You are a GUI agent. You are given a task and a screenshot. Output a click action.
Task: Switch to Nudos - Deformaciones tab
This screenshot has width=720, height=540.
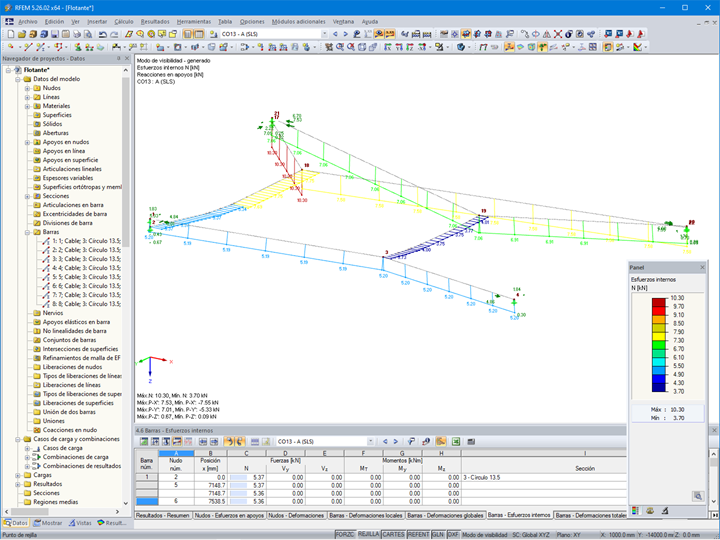tap(296, 516)
